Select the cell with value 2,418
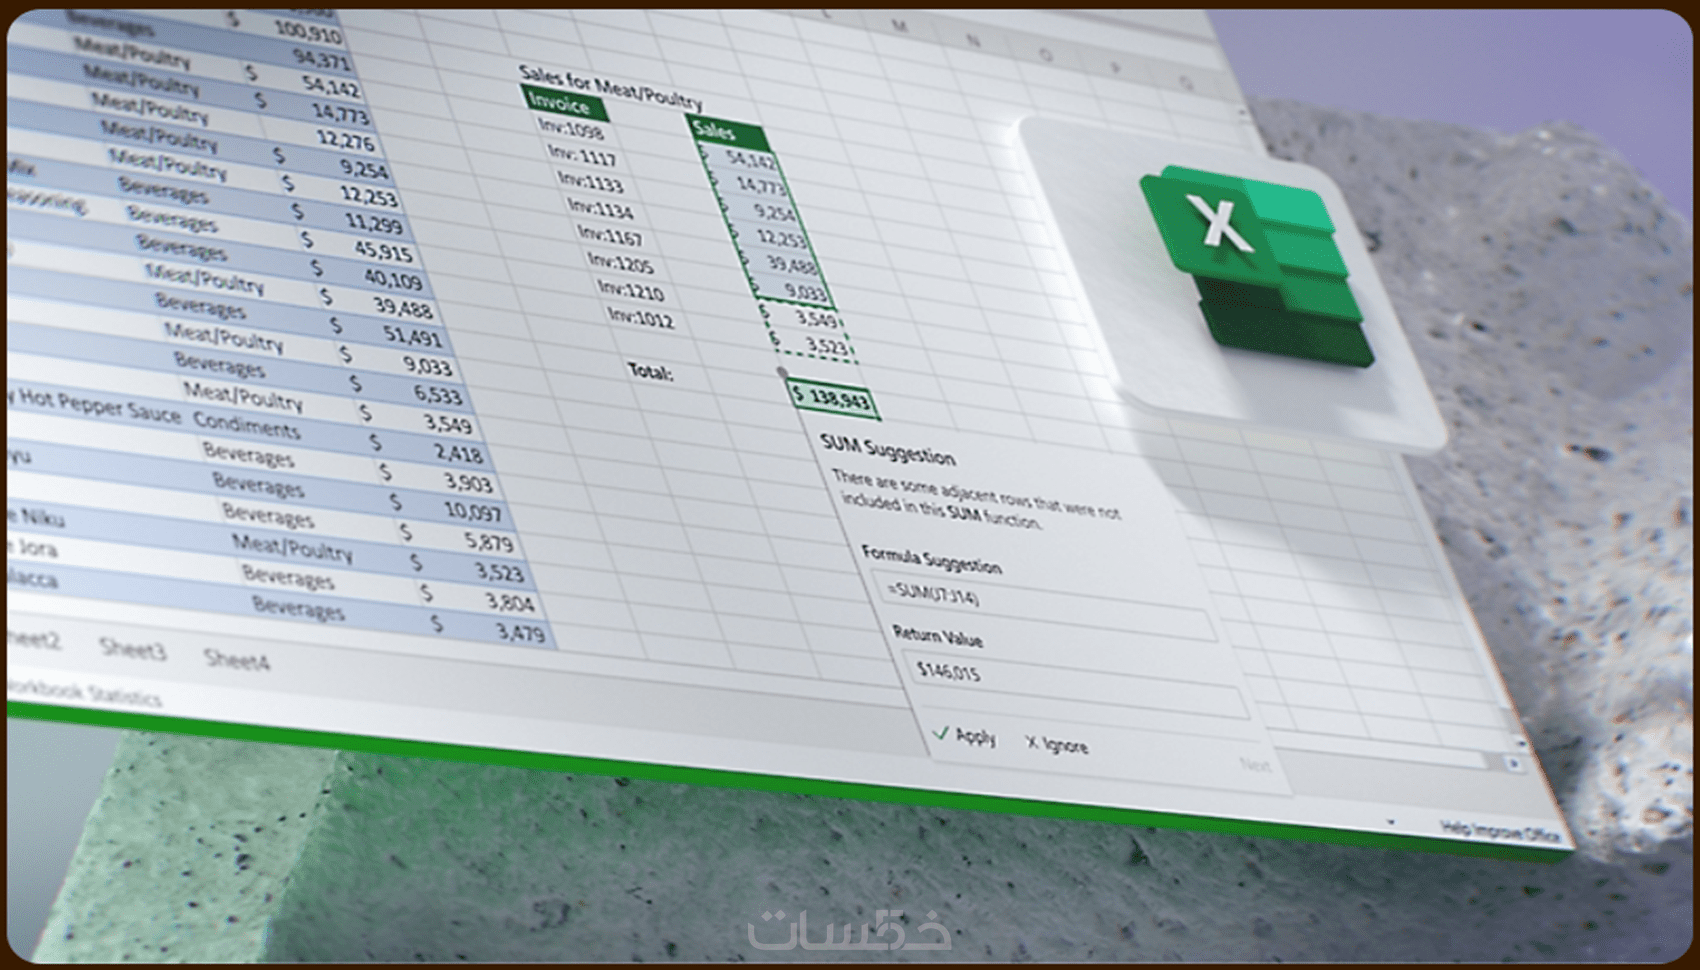The image size is (1700, 970). point(458,454)
